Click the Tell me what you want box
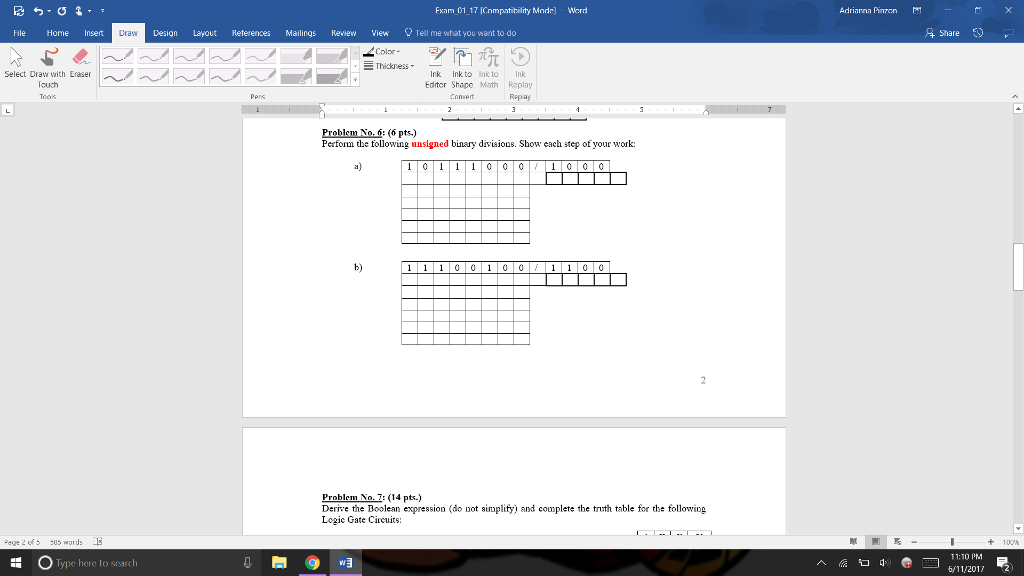1024x576 pixels. pyautogui.click(x=460, y=33)
